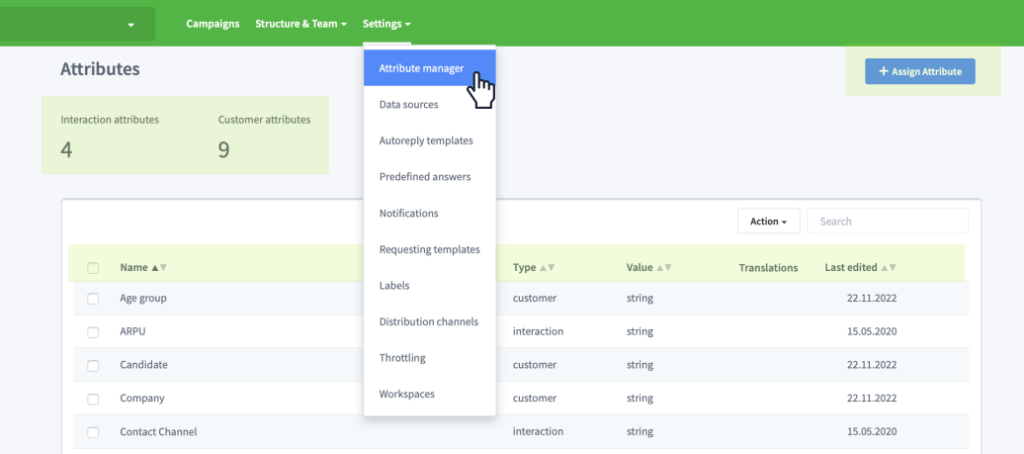This screenshot has height=454, width=1024.
Task: Open the Campaigns page
Action: pyautogui.click(x=212, y=24)
